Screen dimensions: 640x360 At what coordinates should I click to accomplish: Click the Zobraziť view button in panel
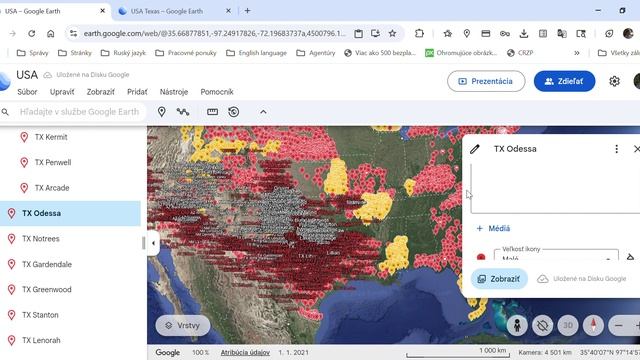click(499, 279)
